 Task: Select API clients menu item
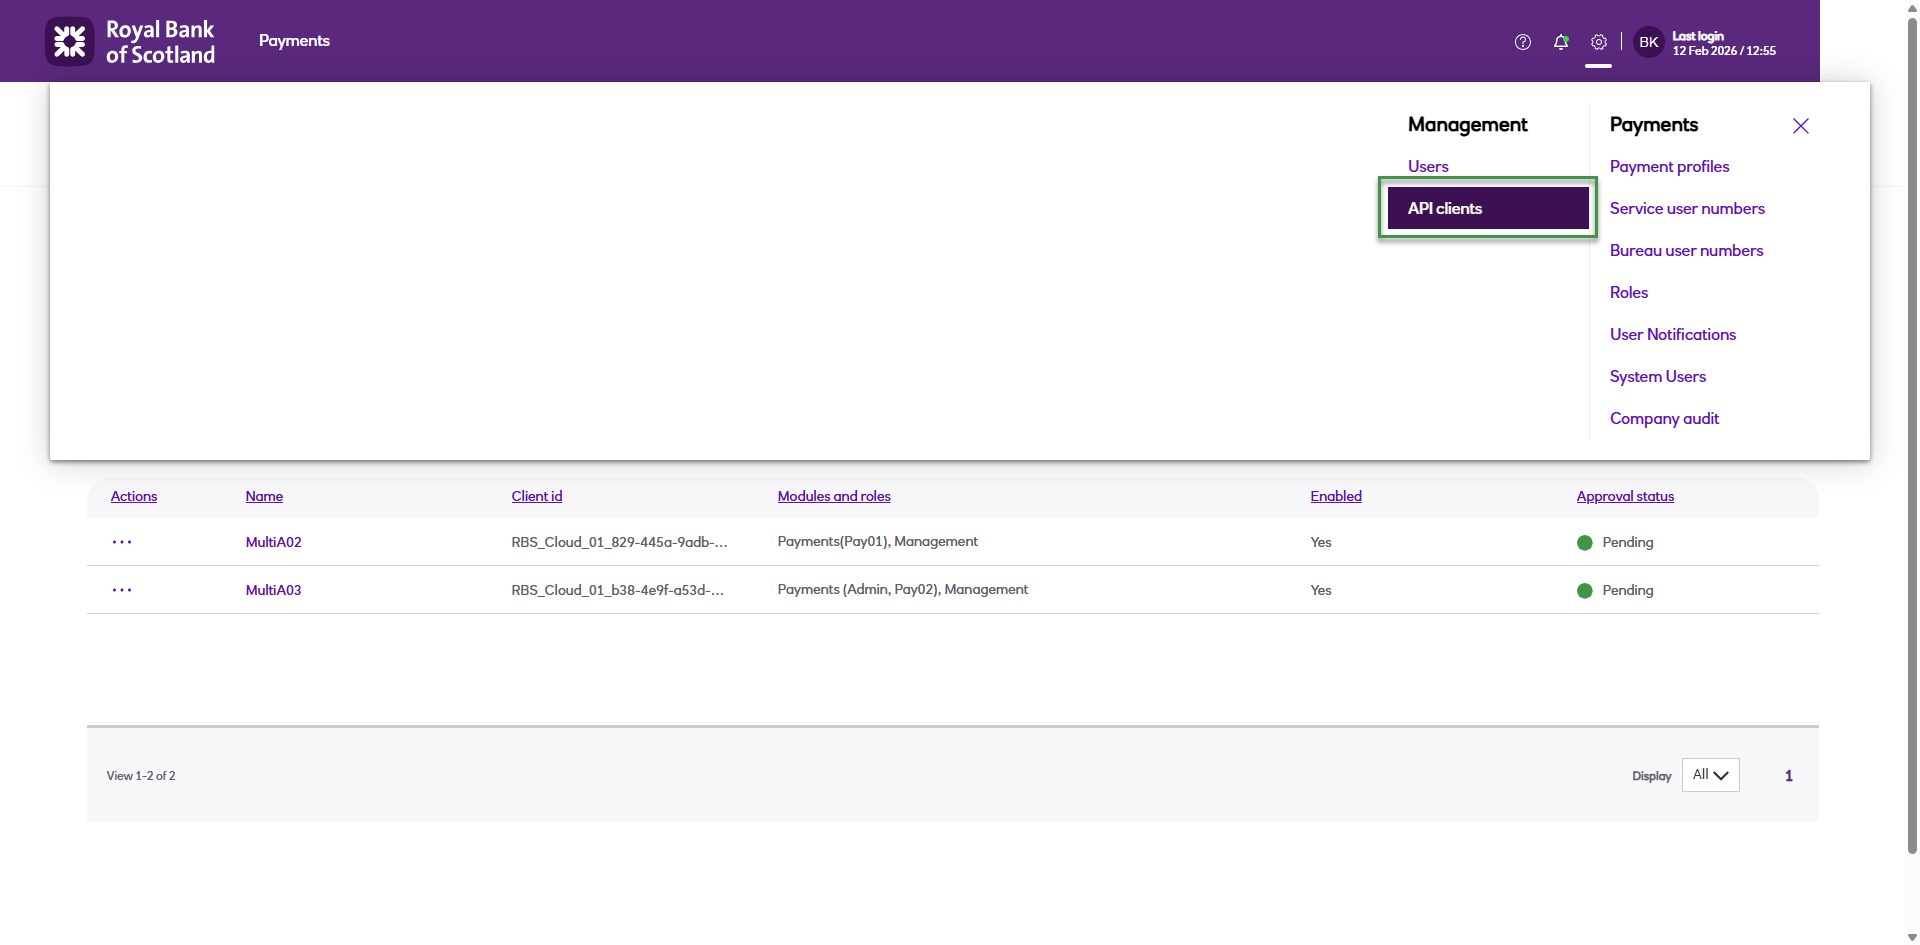[1488, 208]
